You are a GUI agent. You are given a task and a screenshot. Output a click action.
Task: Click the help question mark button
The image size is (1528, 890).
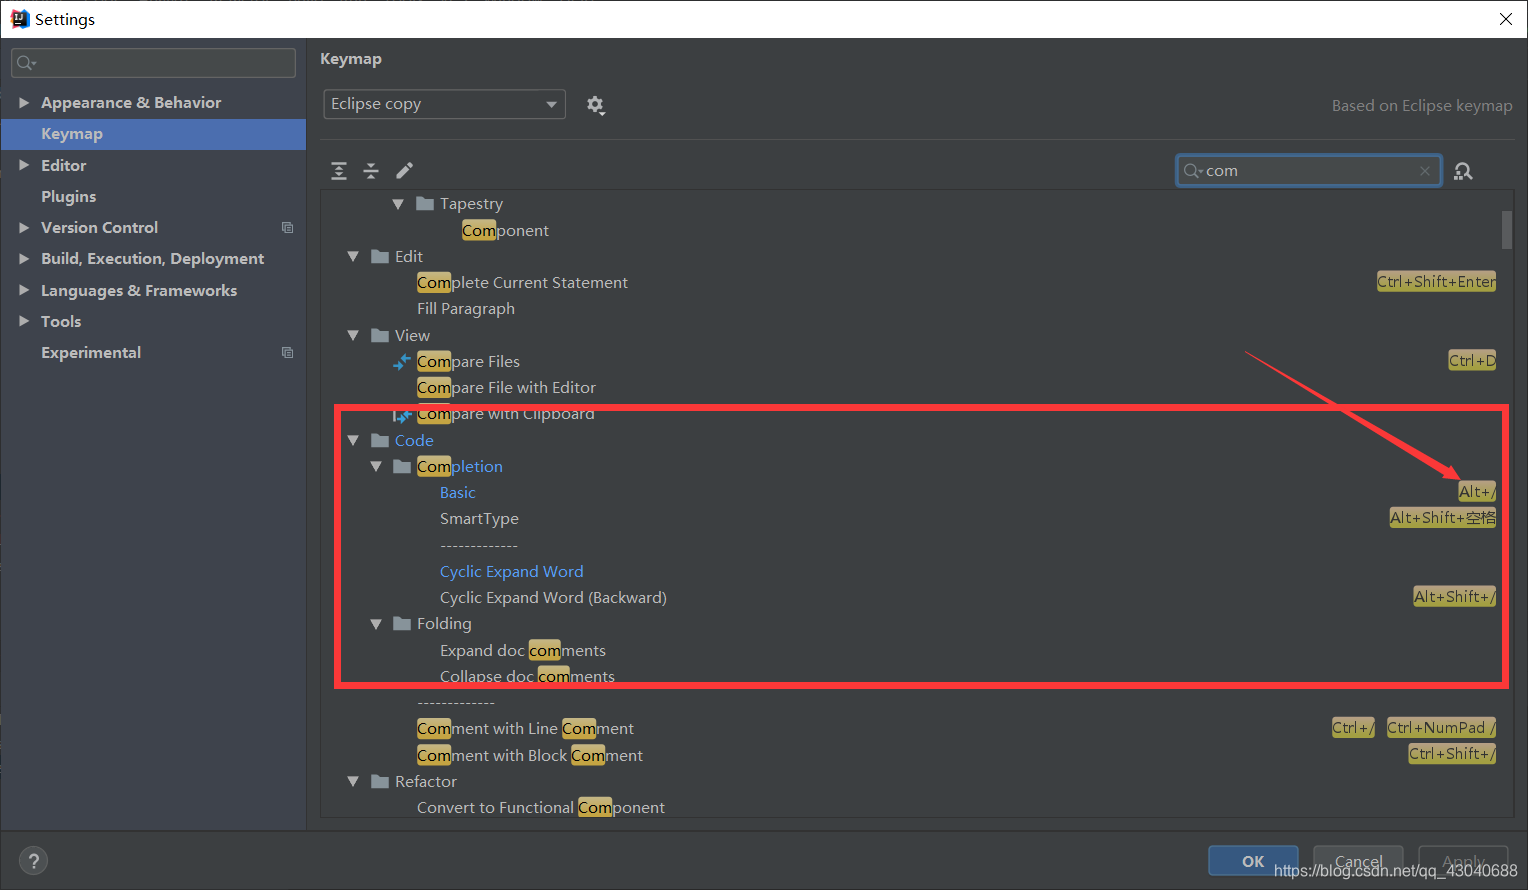pos(33,861)
